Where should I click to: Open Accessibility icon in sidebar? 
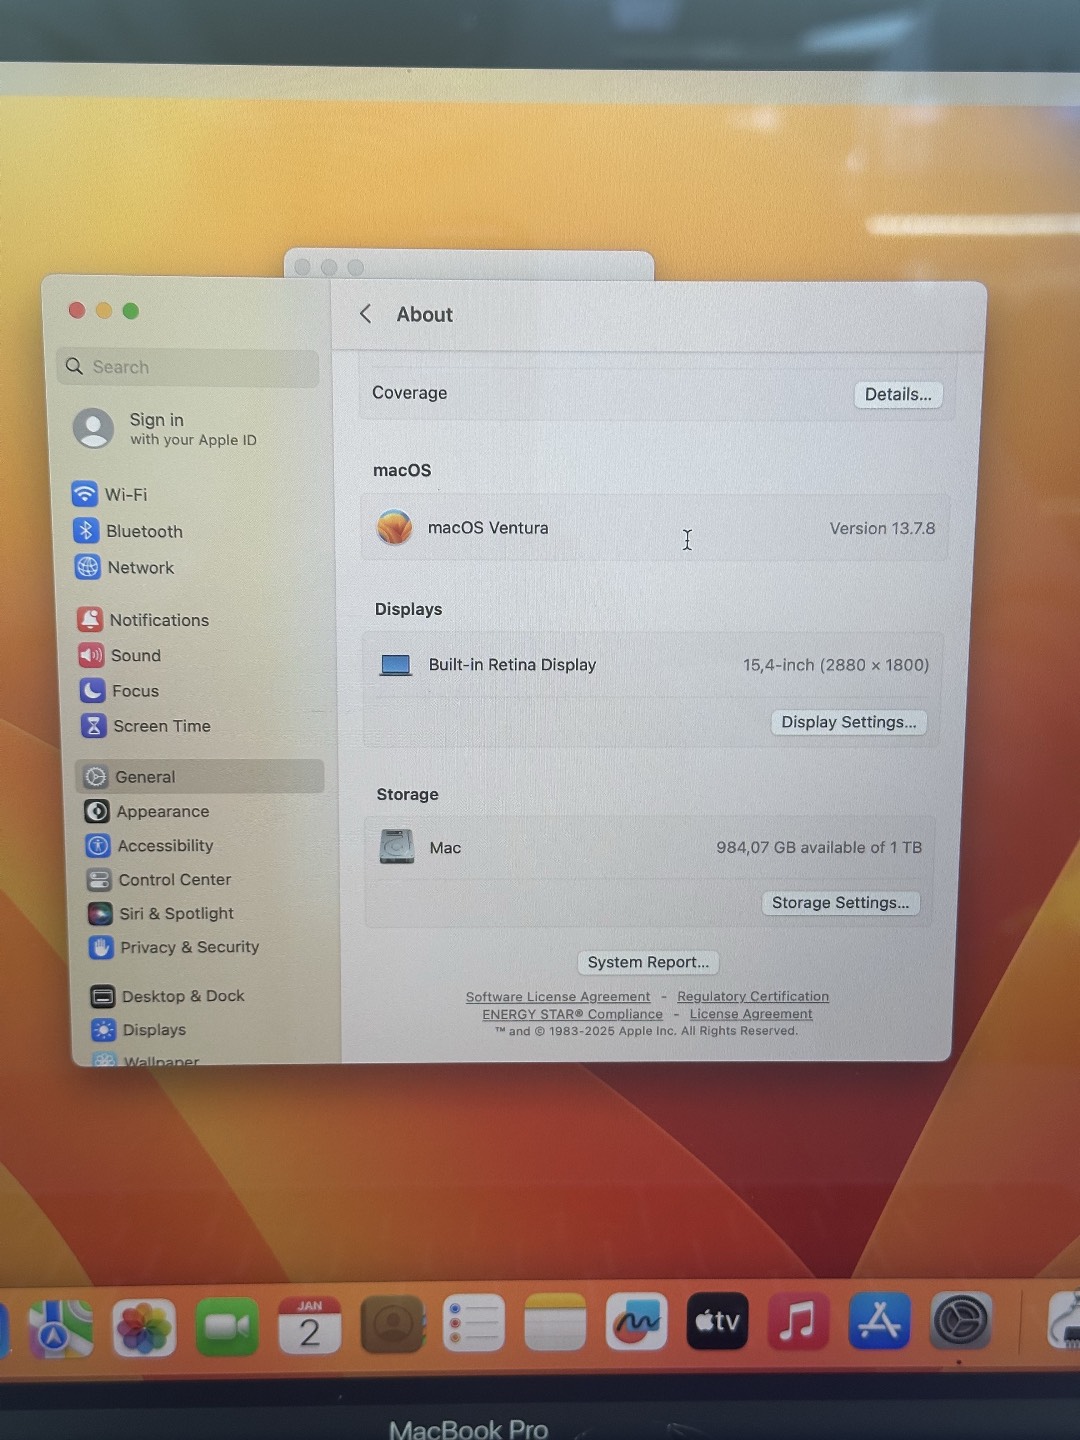[98, 846]
